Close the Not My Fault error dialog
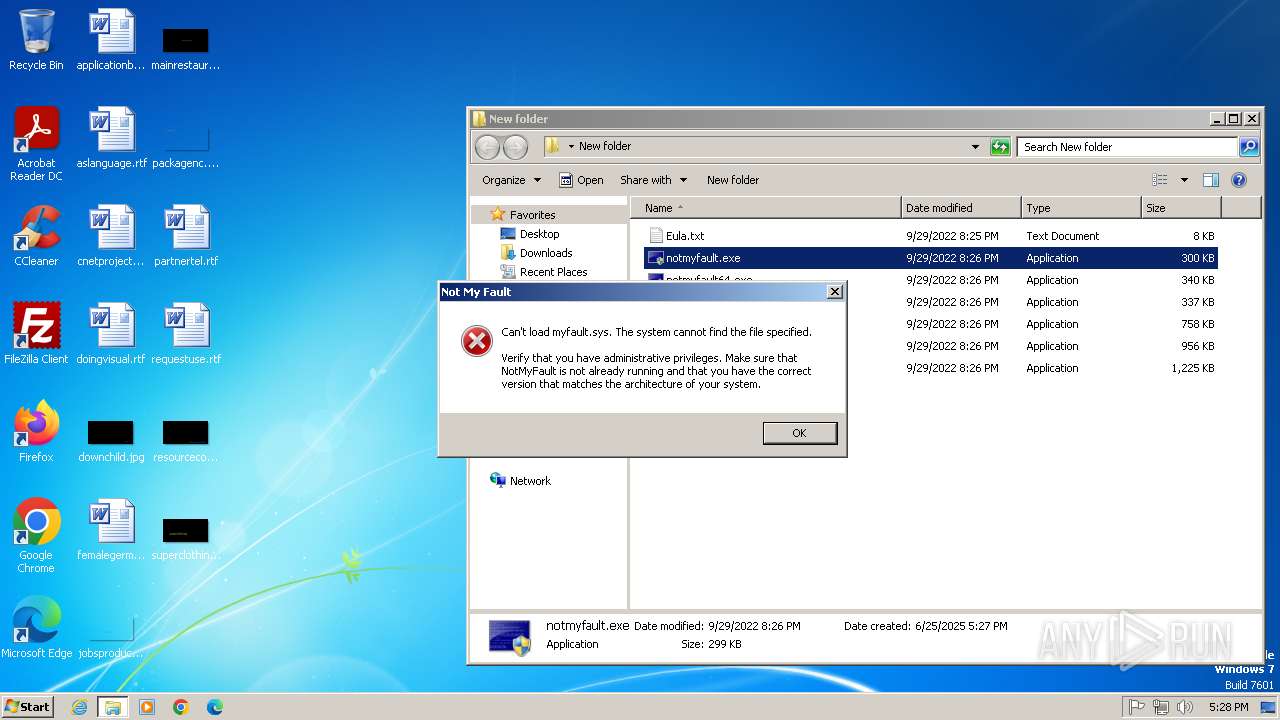Image resolution: width=1280 pixels, height=720 pixels. pos(834,292)
